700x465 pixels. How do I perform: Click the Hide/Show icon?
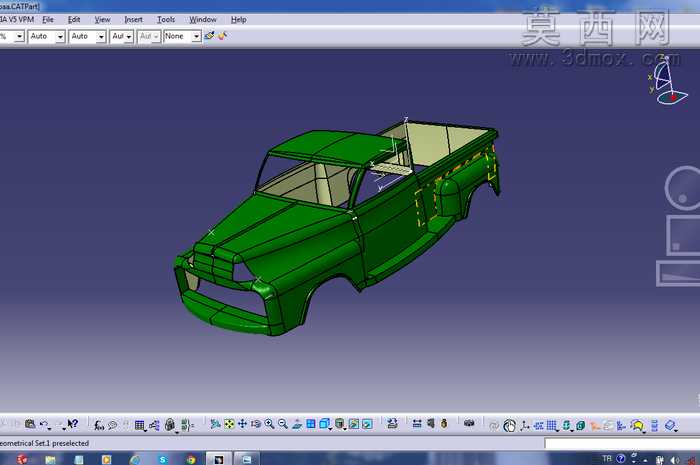click(354, 424)
